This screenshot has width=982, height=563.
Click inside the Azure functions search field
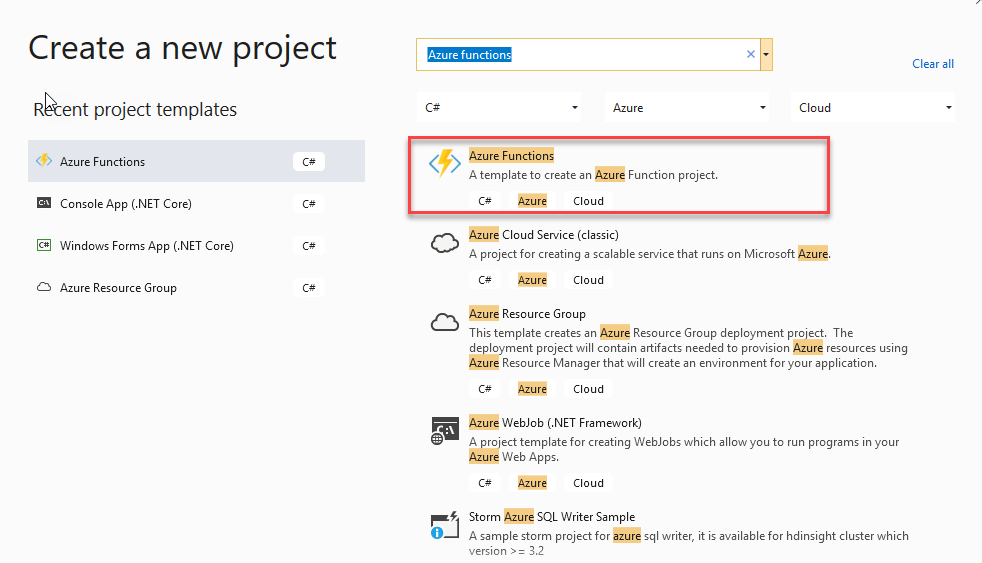[587, 54]
